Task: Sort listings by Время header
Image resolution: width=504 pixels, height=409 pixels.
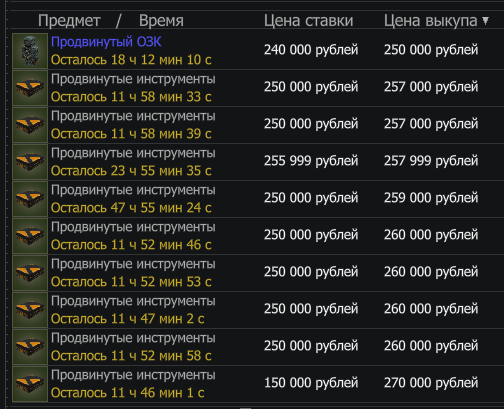Action: [x=161, y=21]
